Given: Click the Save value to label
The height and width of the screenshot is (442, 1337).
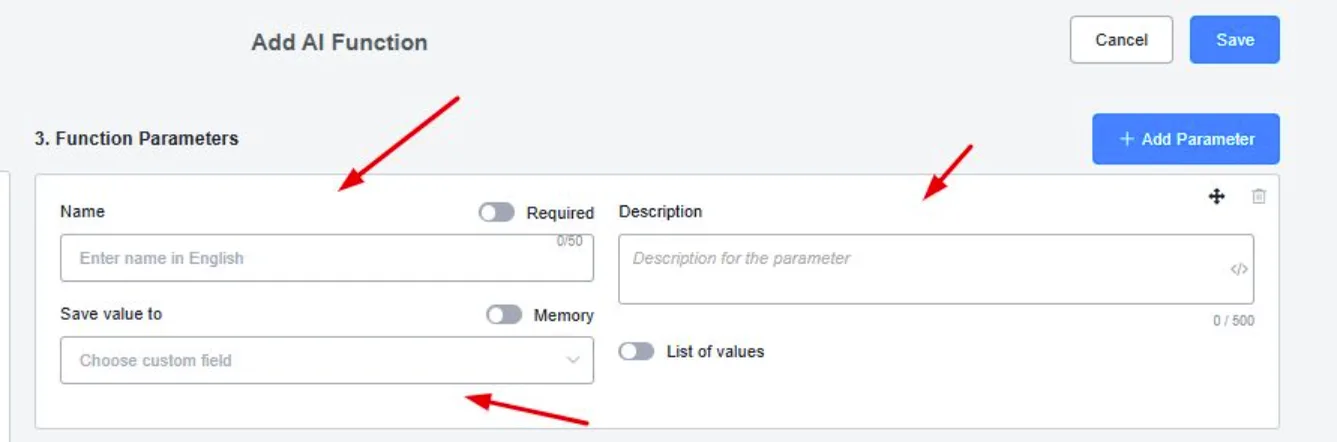Looking at the screenshot, I should (x=111, y=314).
